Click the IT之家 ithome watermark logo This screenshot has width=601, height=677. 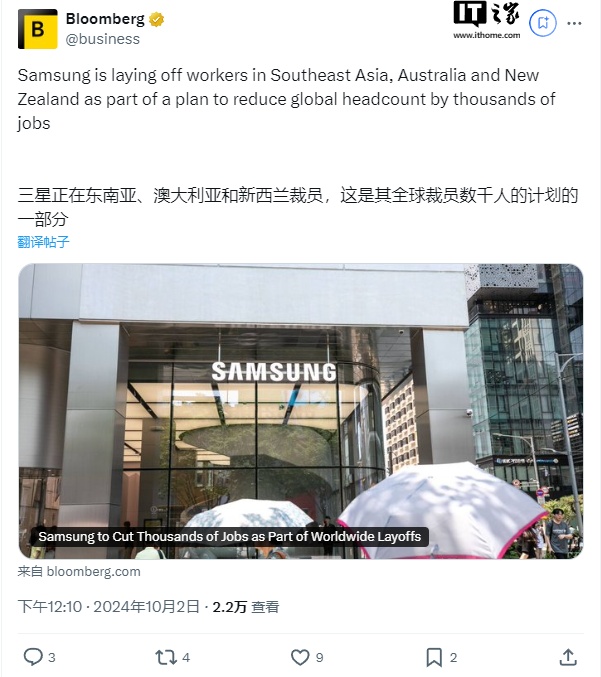click(x=487, y=20)
